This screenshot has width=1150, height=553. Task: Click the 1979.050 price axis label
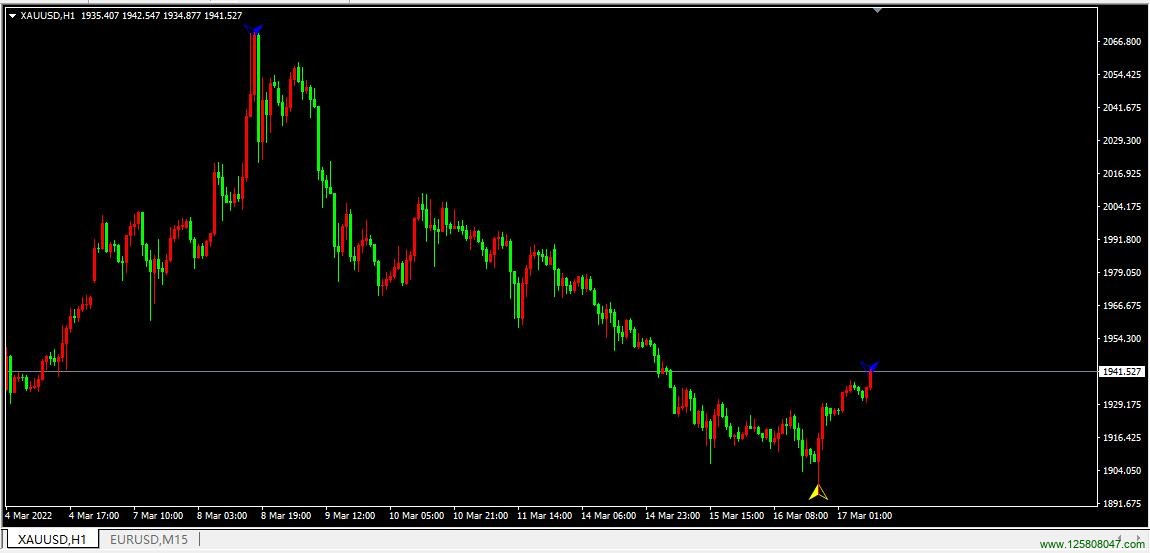[x=1122, y=273]
